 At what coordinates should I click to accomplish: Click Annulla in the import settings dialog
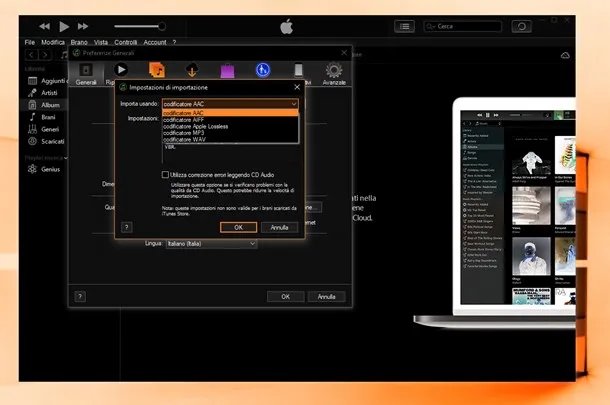click(x=279, y=227)
